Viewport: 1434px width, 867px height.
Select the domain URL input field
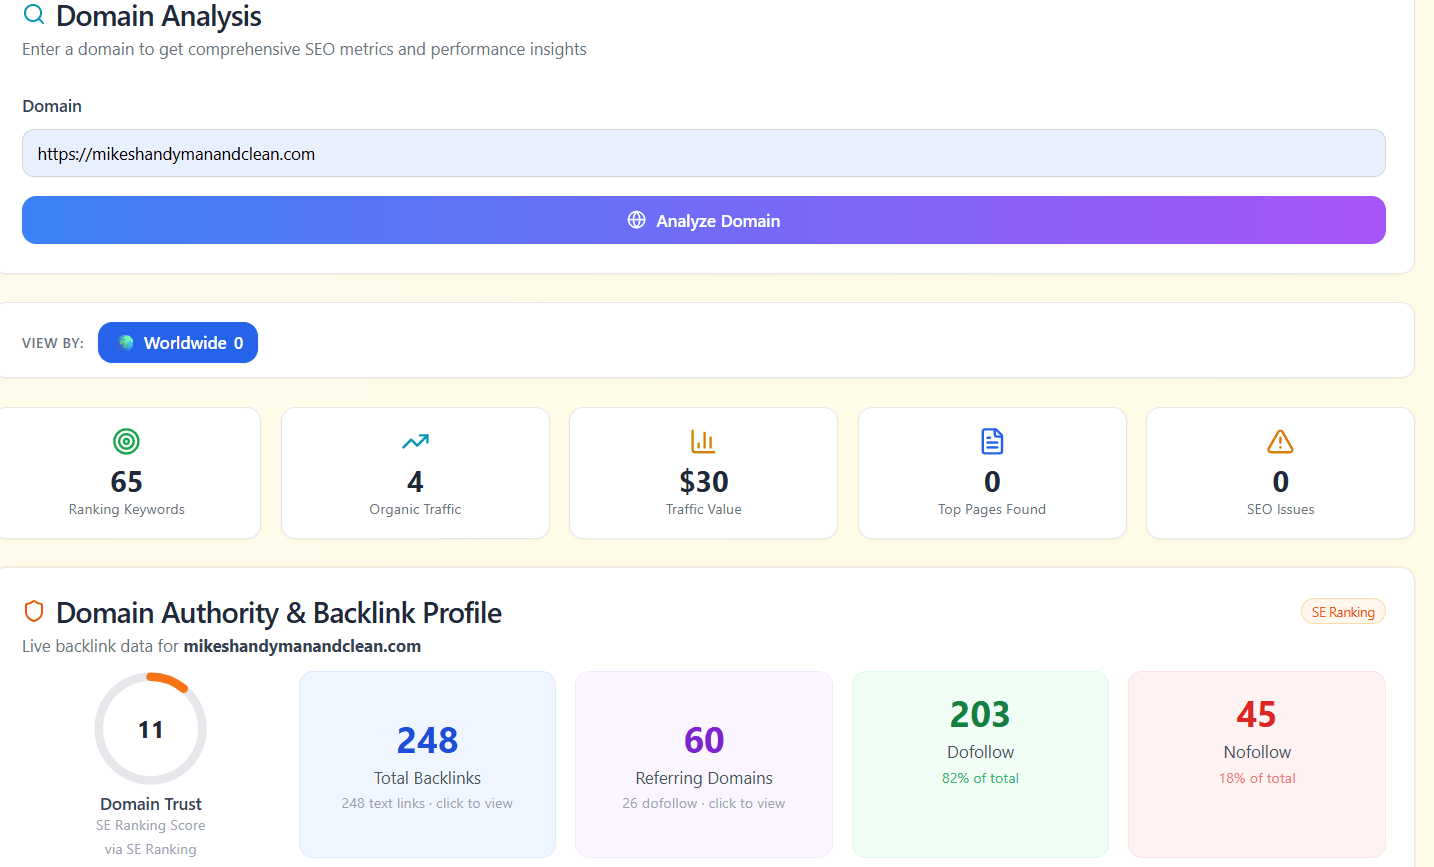click(x=703, y=152)
